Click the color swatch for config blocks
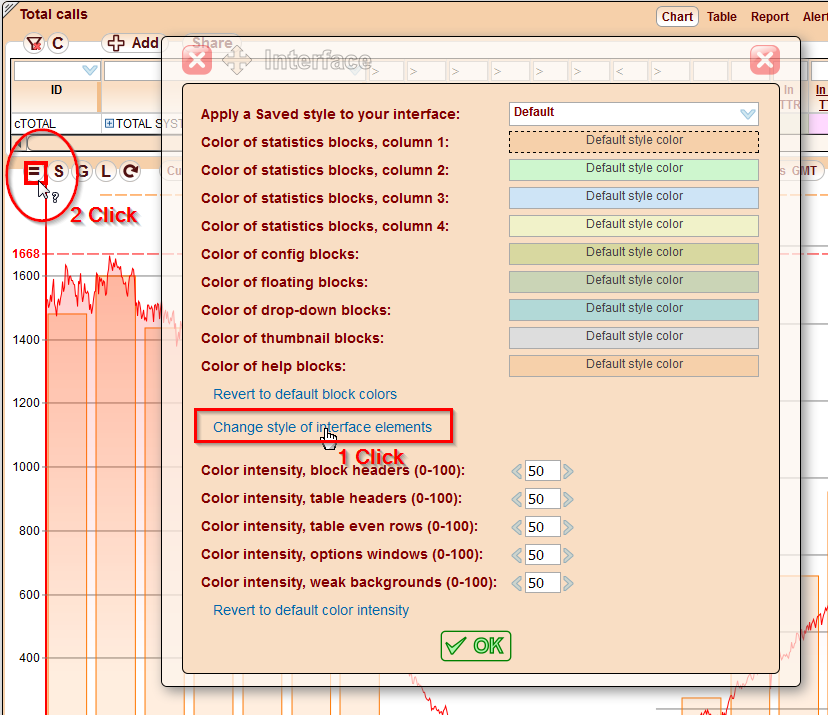828x715 pixels. click(633, 252)
